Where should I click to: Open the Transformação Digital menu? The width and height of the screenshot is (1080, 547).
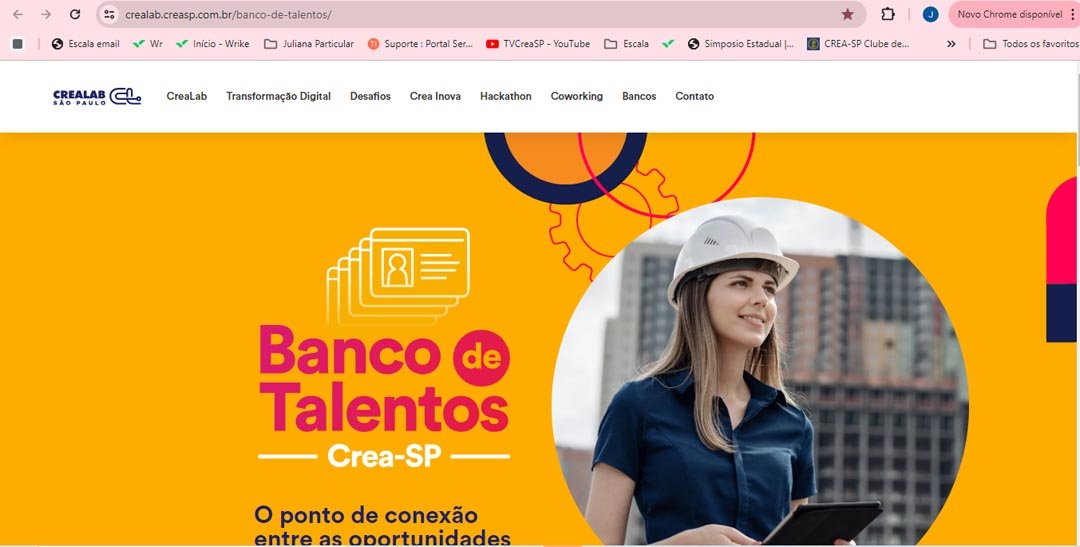pos(278,96)
